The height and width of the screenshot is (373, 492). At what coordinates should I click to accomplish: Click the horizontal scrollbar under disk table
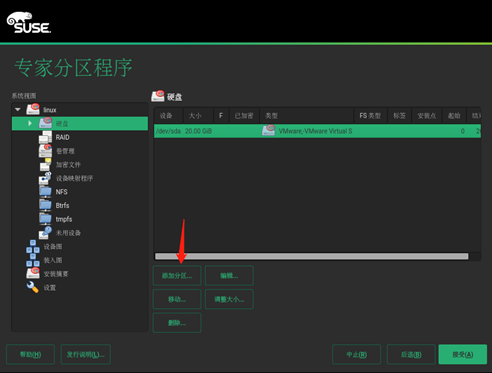[312, 256]
